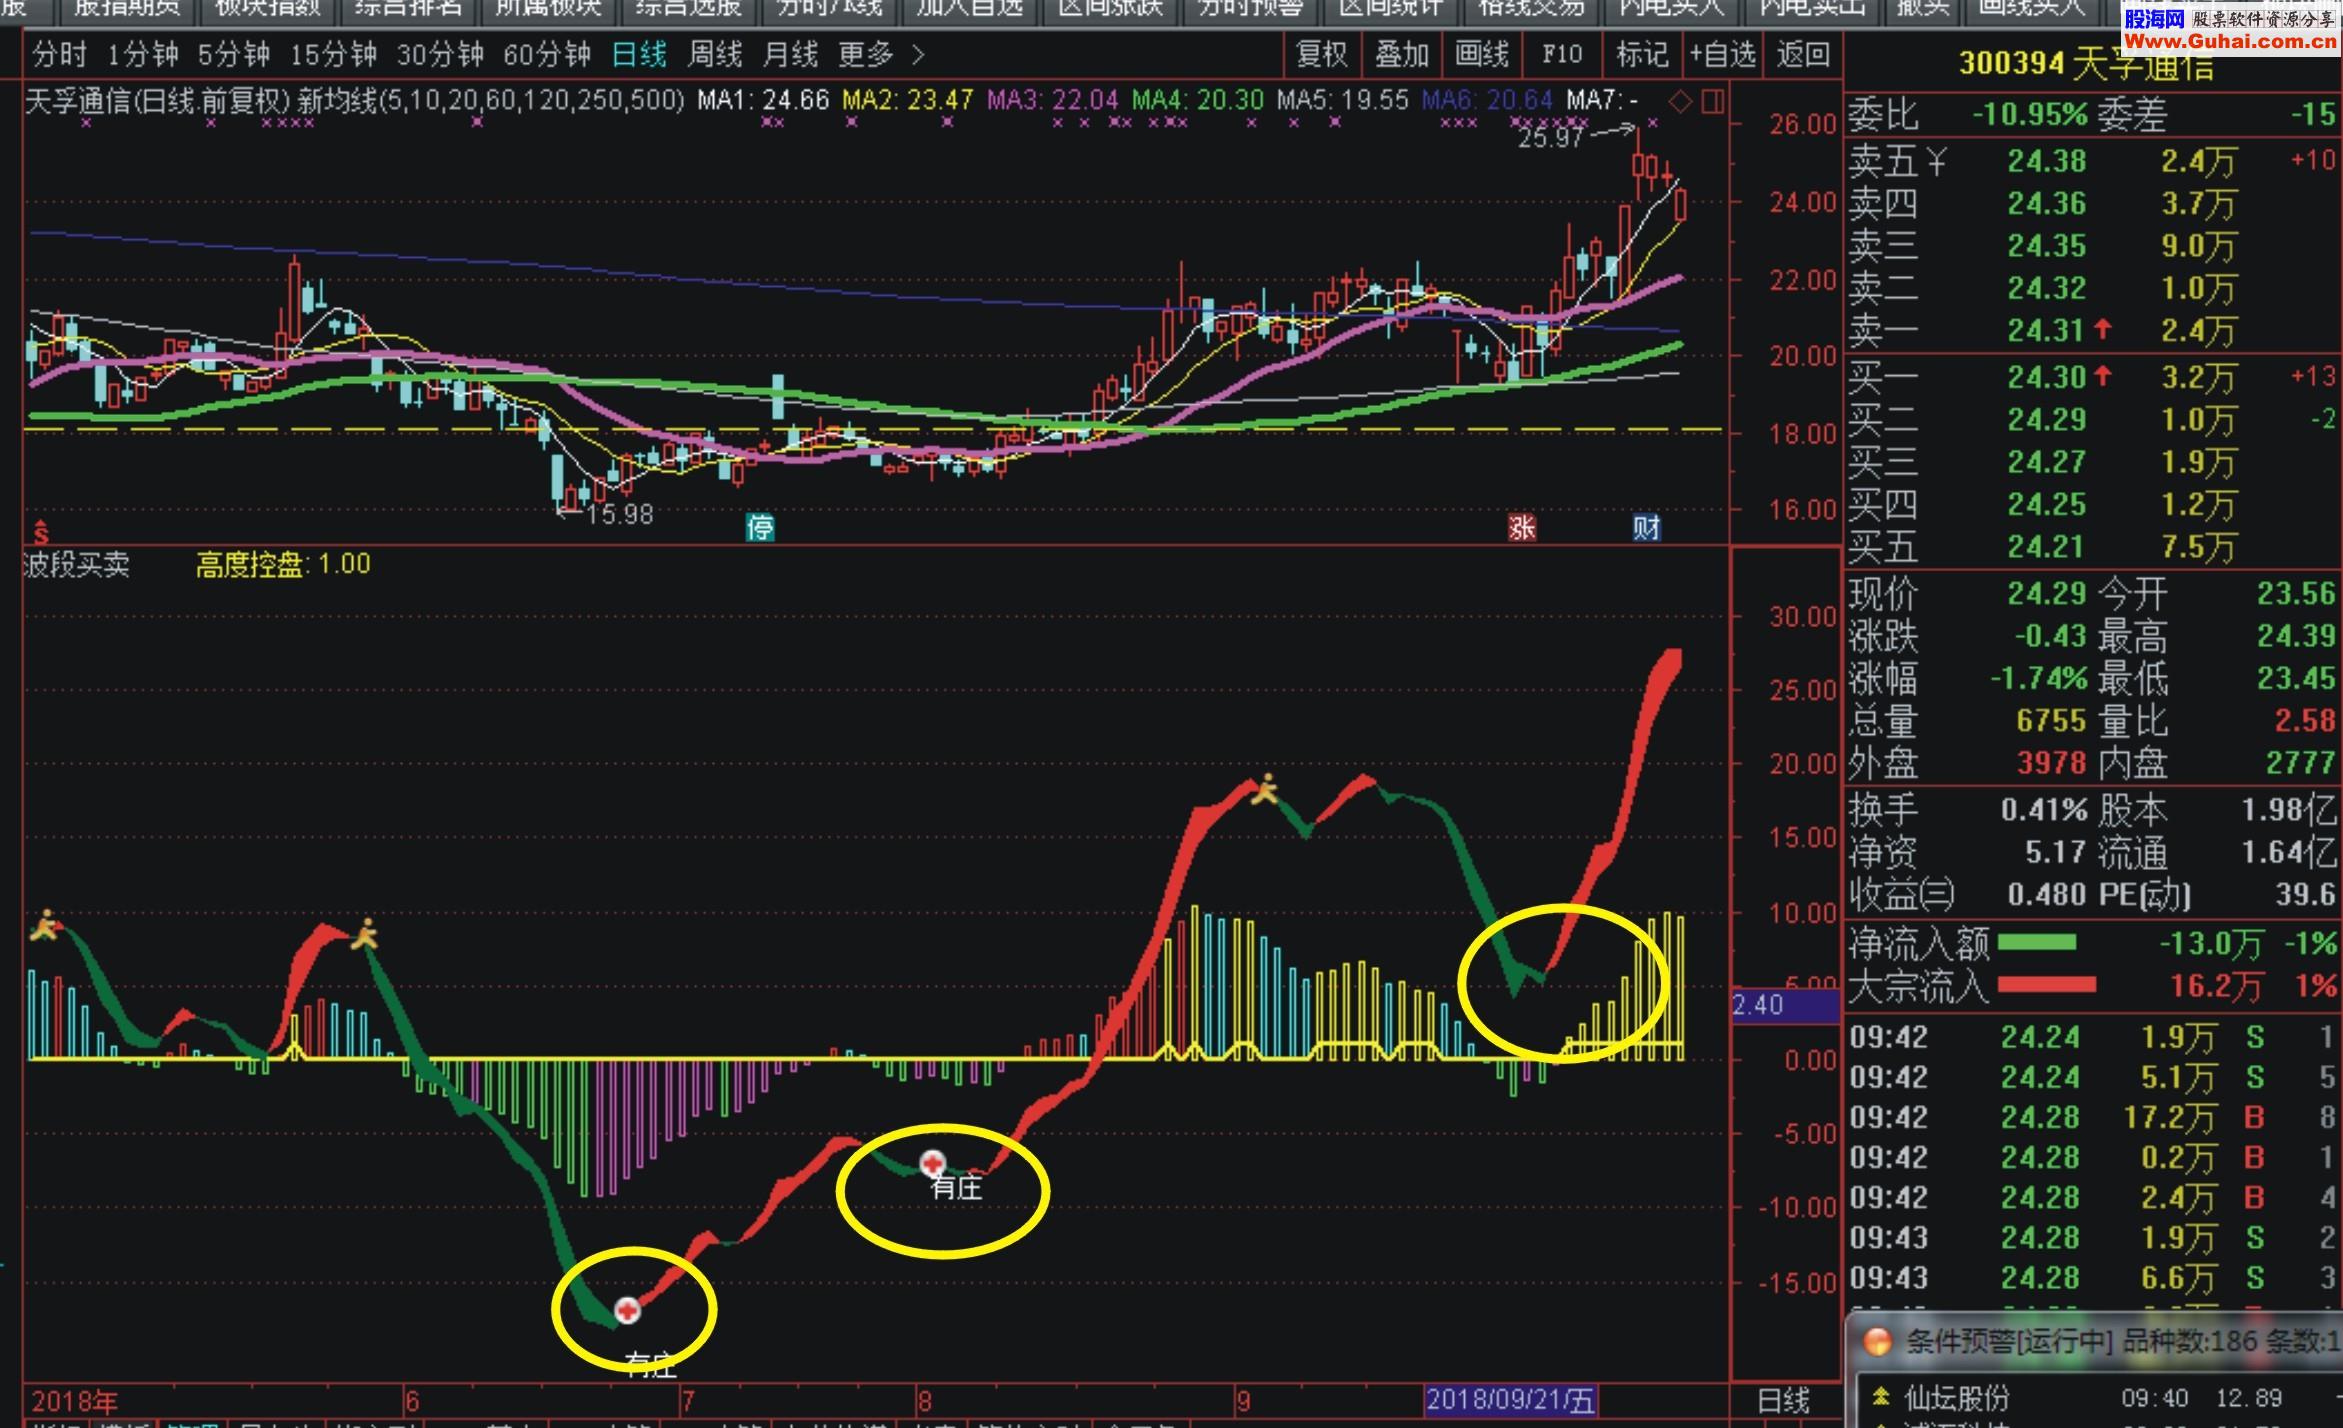The height and width of the screenshot is (1428, 2343).
Task: Click the 300394 天孚通信 stock title
Action: (2087, 64)
